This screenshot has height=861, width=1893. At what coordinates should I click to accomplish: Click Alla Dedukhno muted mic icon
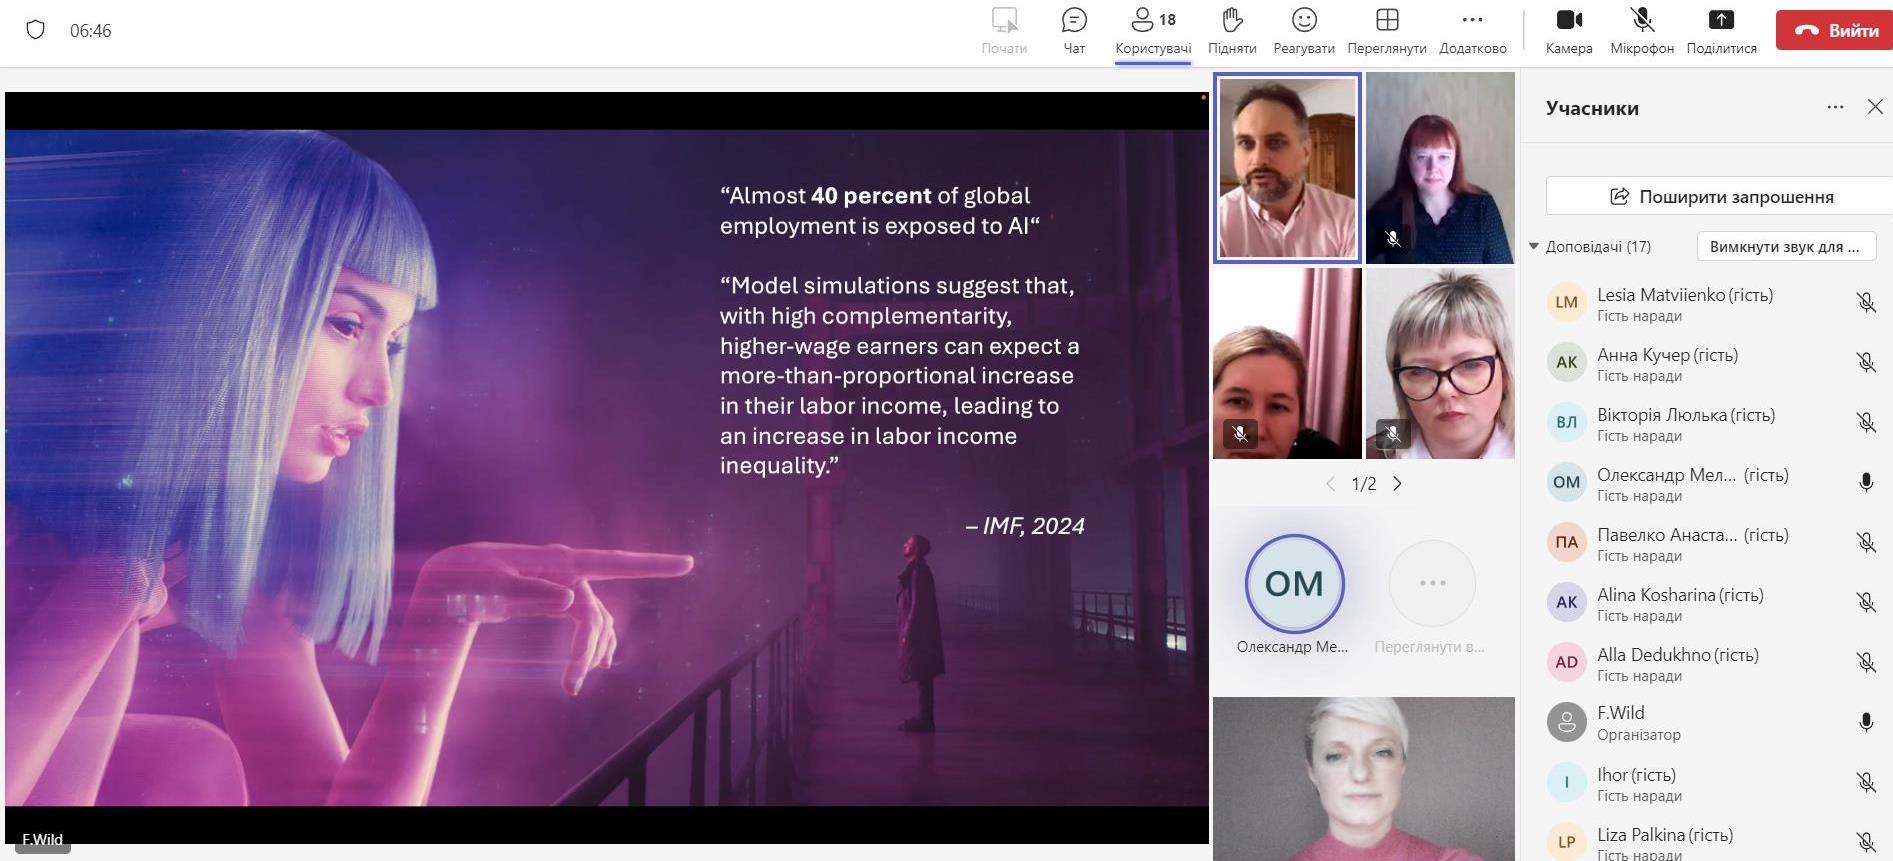click(x=1866, y=662)
